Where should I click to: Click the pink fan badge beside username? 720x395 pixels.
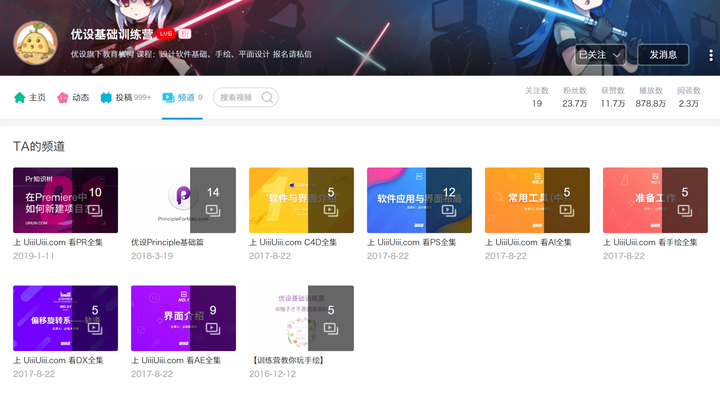(185, 34)
